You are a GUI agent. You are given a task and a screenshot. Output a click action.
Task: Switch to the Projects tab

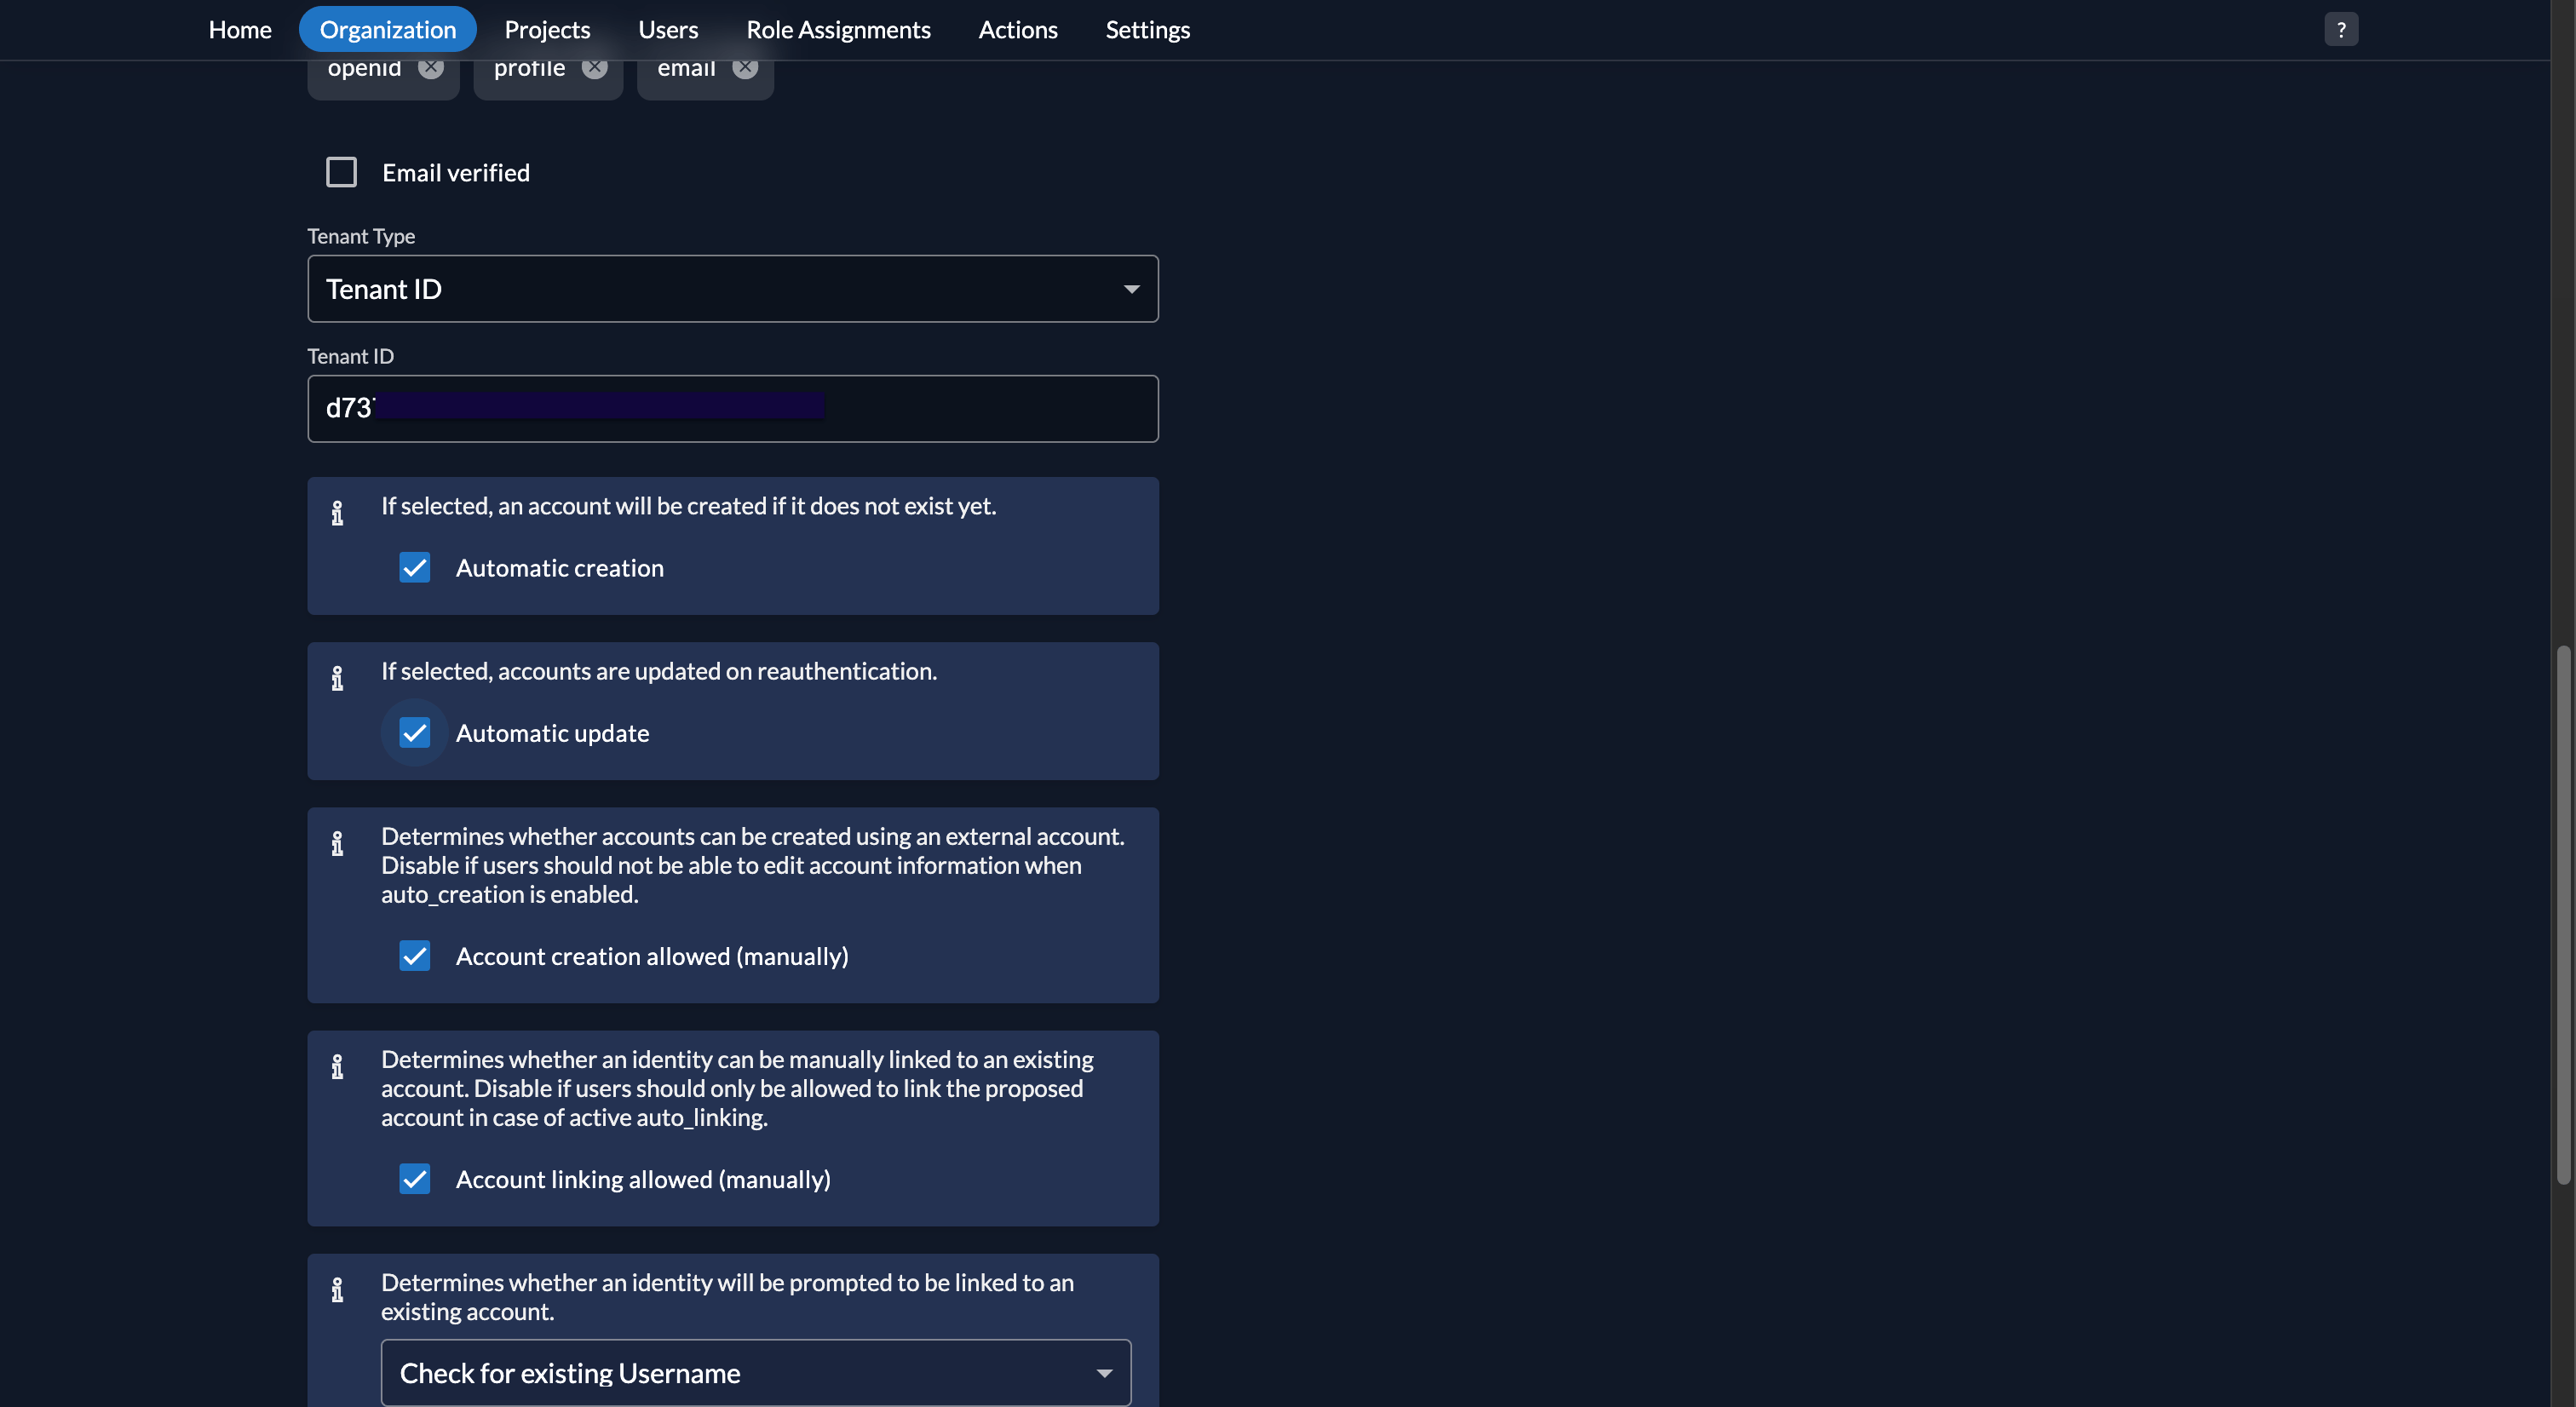[x=547, y=29]
